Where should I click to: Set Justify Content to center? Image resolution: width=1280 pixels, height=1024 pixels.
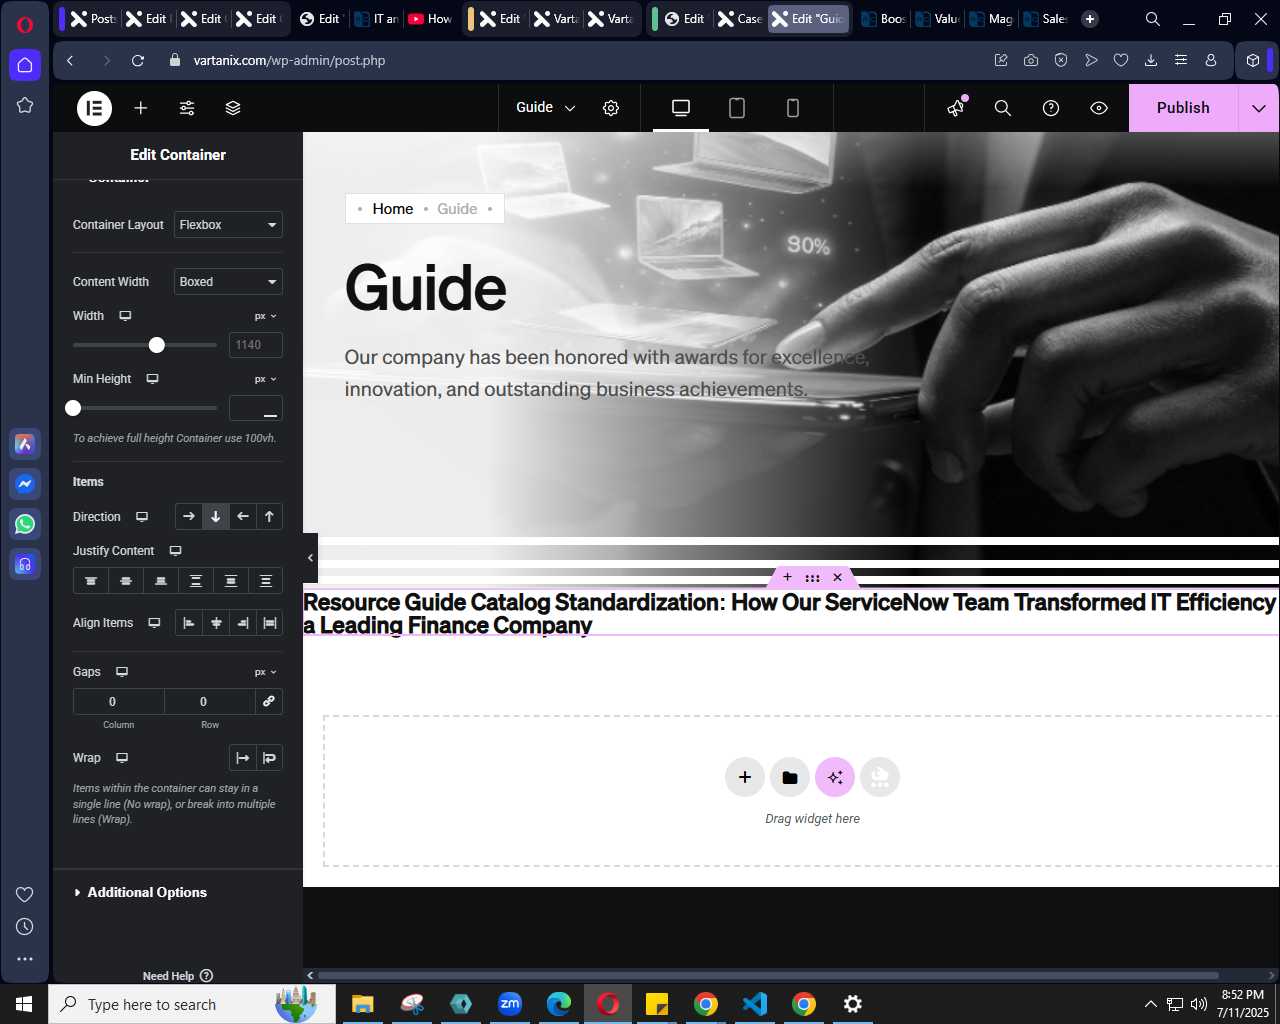coord(126,581)
